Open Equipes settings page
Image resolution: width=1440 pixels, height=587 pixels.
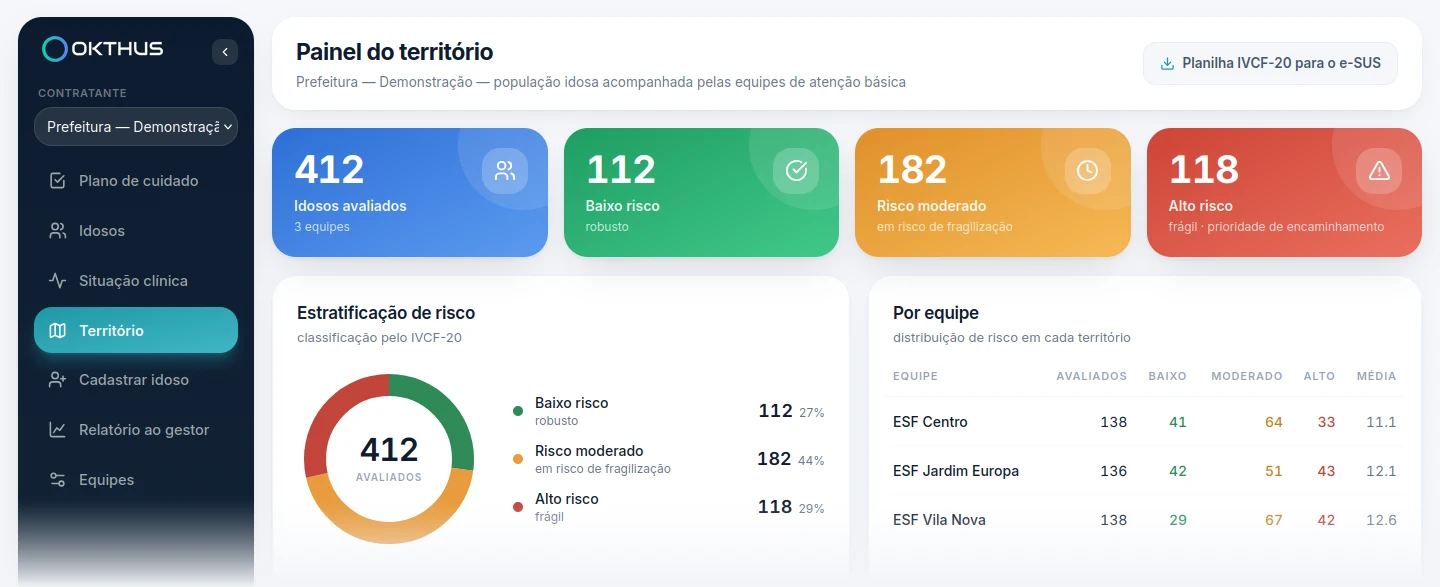(136, 480)
